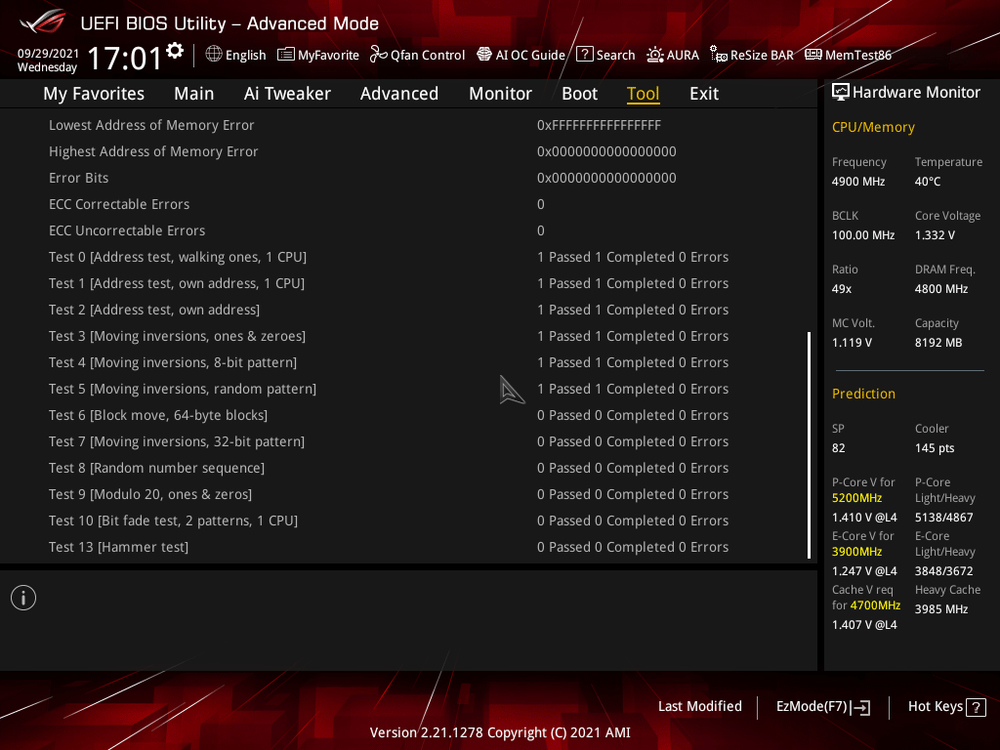1000x750 pixels.
Task: Select Test 6 Block move row
Action: (406, 415)
